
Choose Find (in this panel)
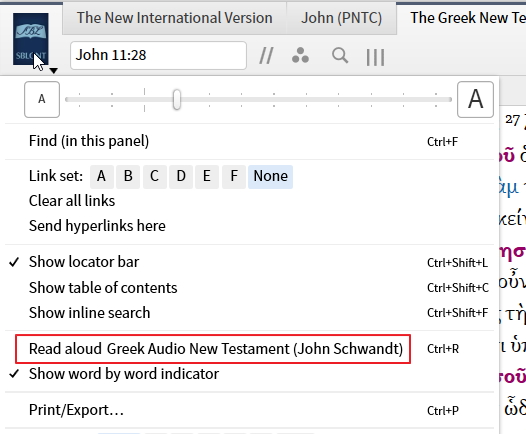click(249, 141)
